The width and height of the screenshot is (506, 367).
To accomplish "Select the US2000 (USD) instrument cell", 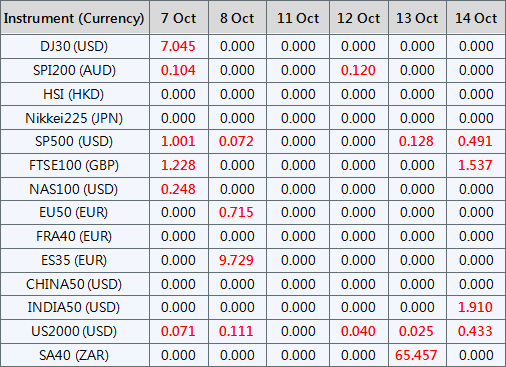I will (x=74, y=331).
